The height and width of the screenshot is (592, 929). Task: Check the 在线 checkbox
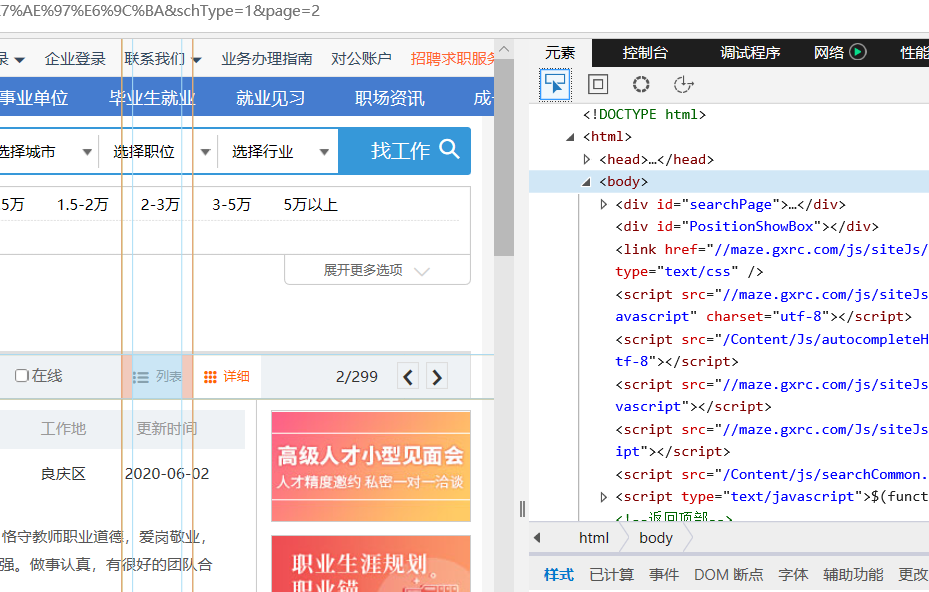(x=22, y=376)
